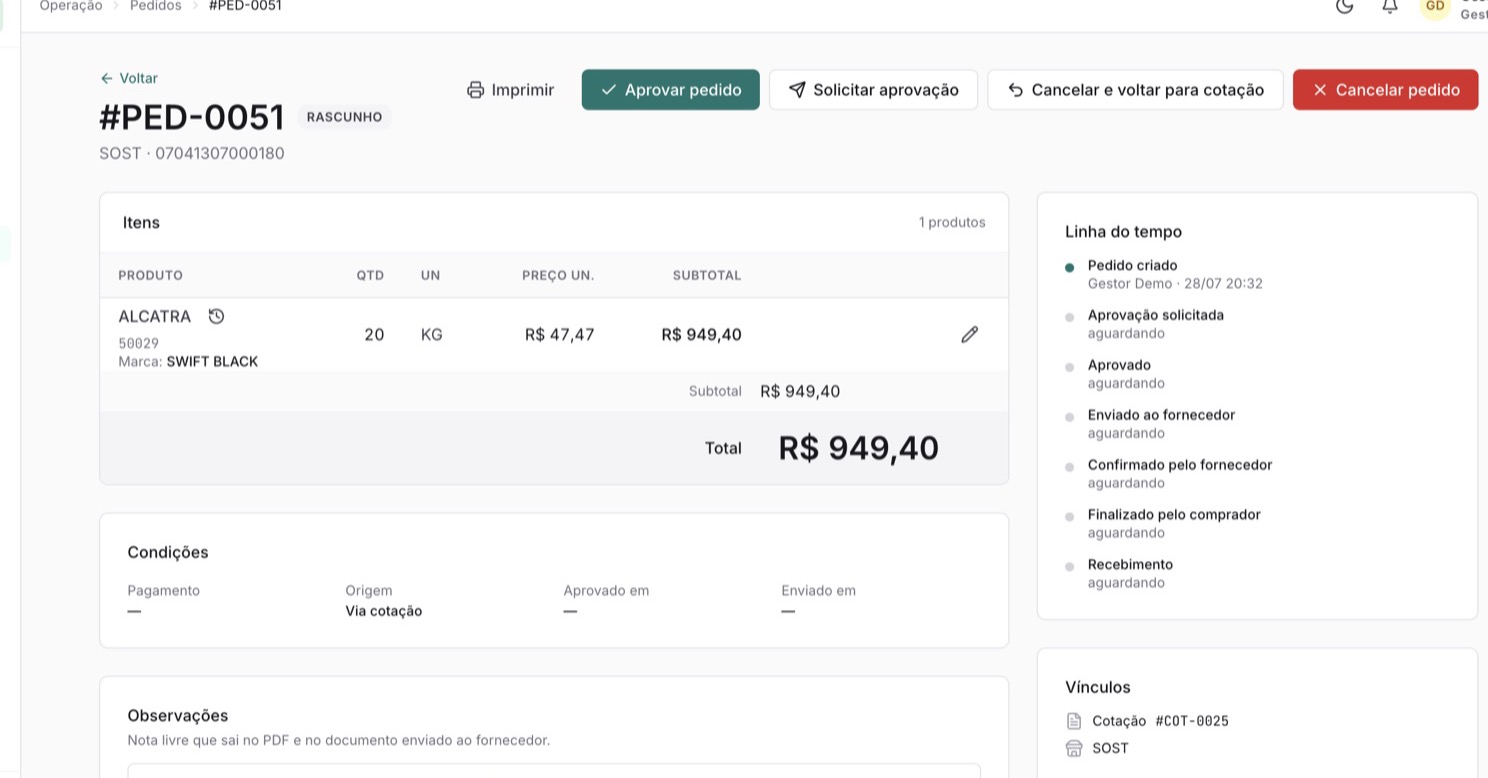
Task: Select Confirmado pelo fornecedor timeline step
Action: point(1180,465)
